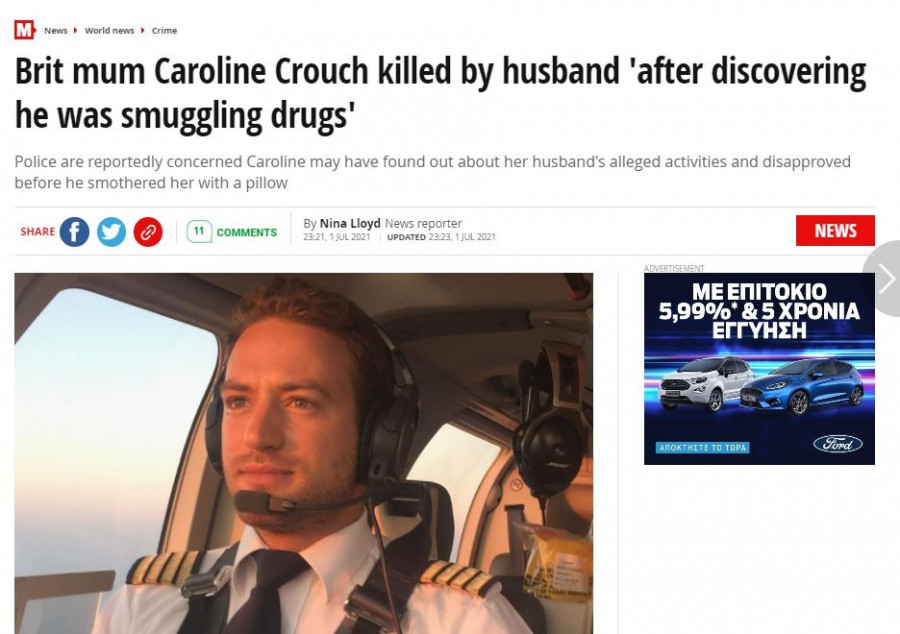Open World news breadcrumb link
Image resolution: width=900 pixels, height=634 pixels.
[x=109, y=30]
